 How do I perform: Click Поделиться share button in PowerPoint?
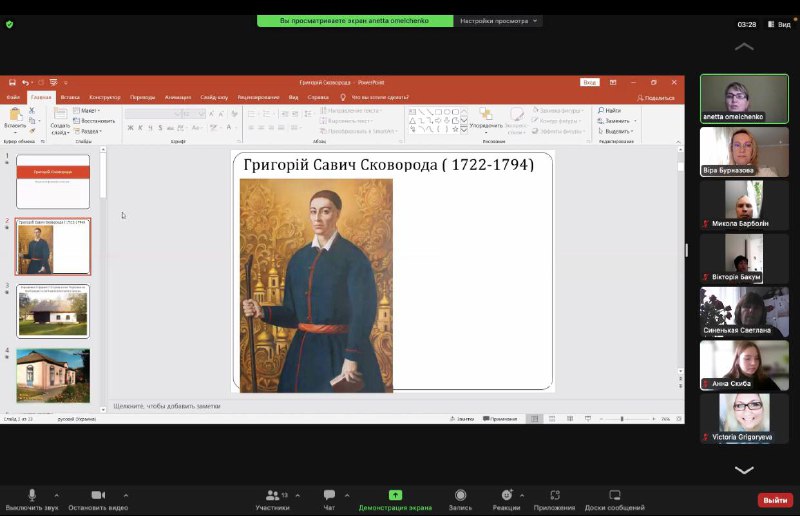(656, 97)
